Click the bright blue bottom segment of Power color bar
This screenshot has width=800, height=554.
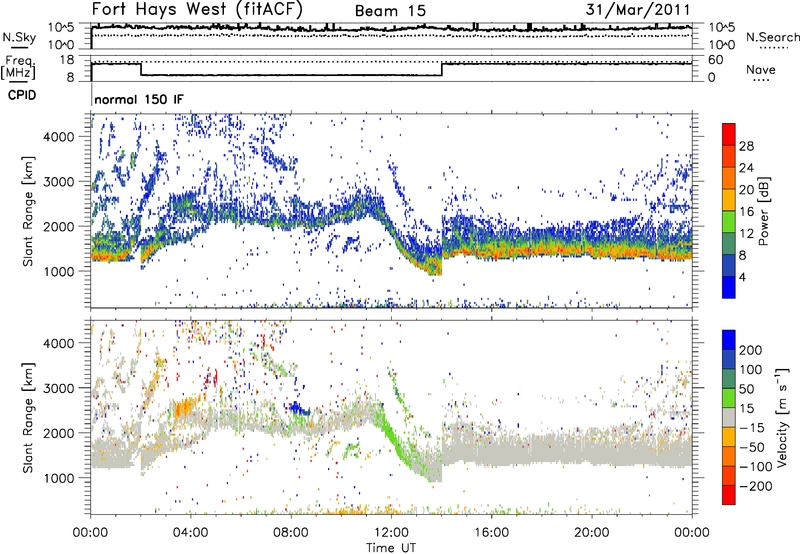click(x=729, y=287)
